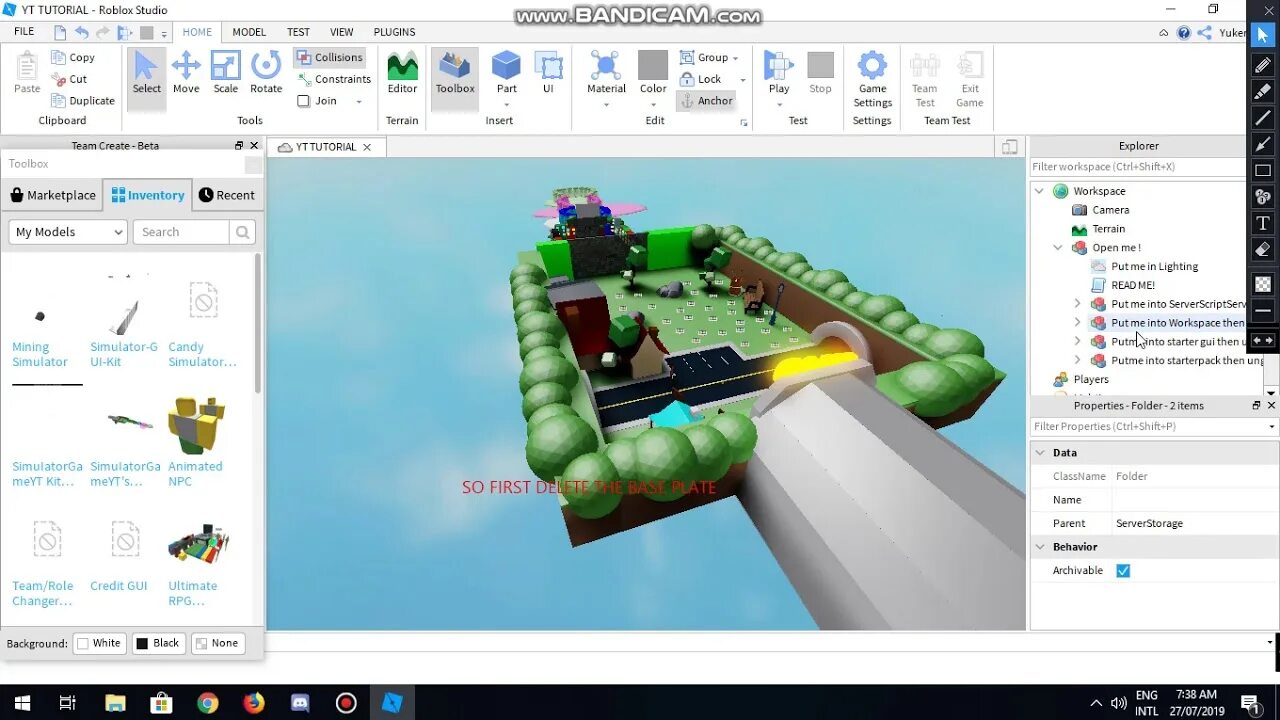Open the Lock dropdown arrow
This screenshot has width=1280, height=720.
(x=742, y=80)
